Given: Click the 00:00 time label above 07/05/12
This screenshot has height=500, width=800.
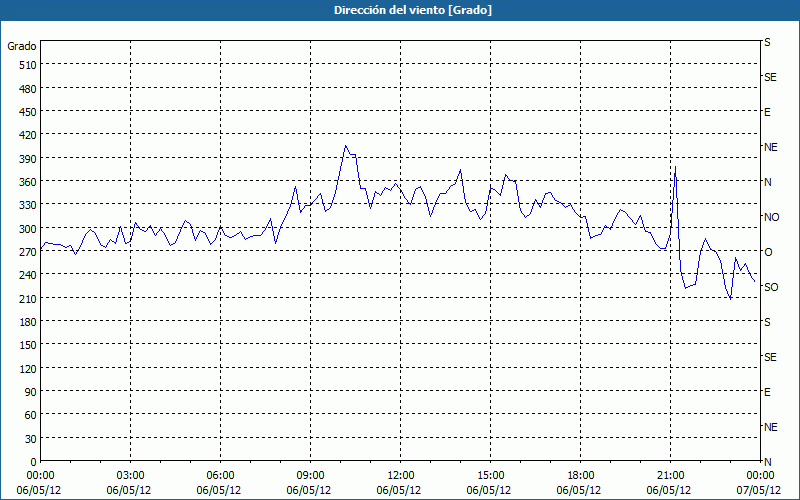Looking at the screenshot, I should (761, 476).
